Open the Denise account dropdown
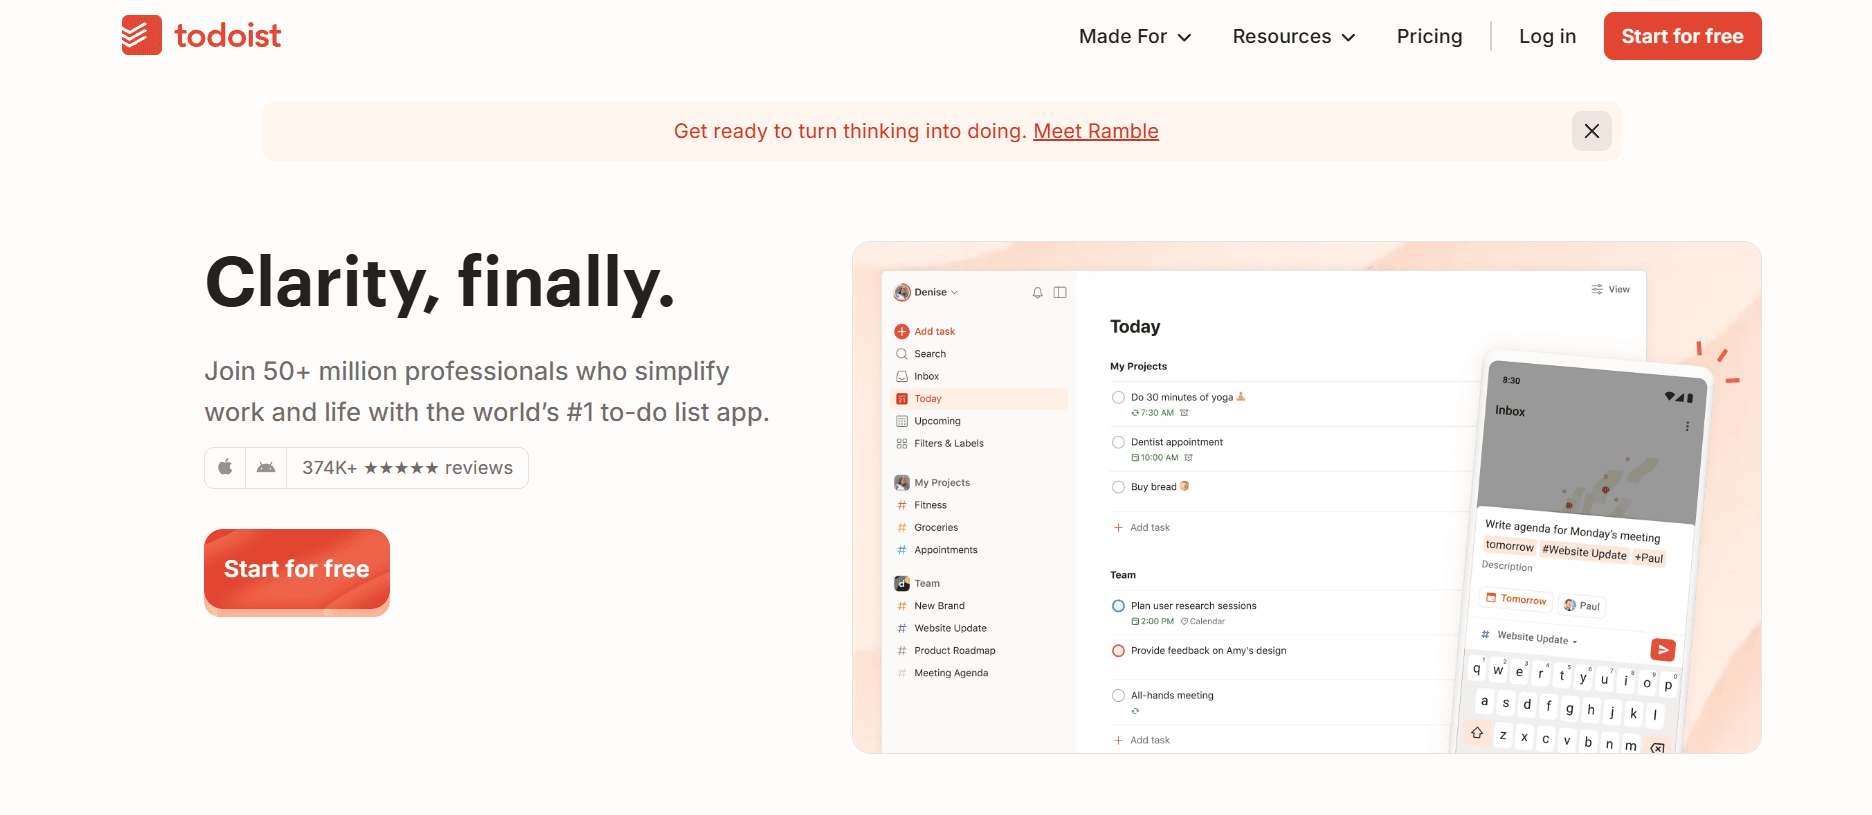Viewport: 1872px width, 815px height. click(x=927, y=292)
